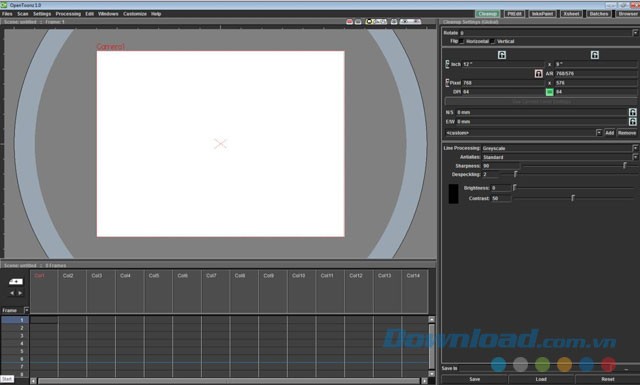The image size is (640, 385).
Task: Open the Line Processing dropdown
Action: click(635, 148)
